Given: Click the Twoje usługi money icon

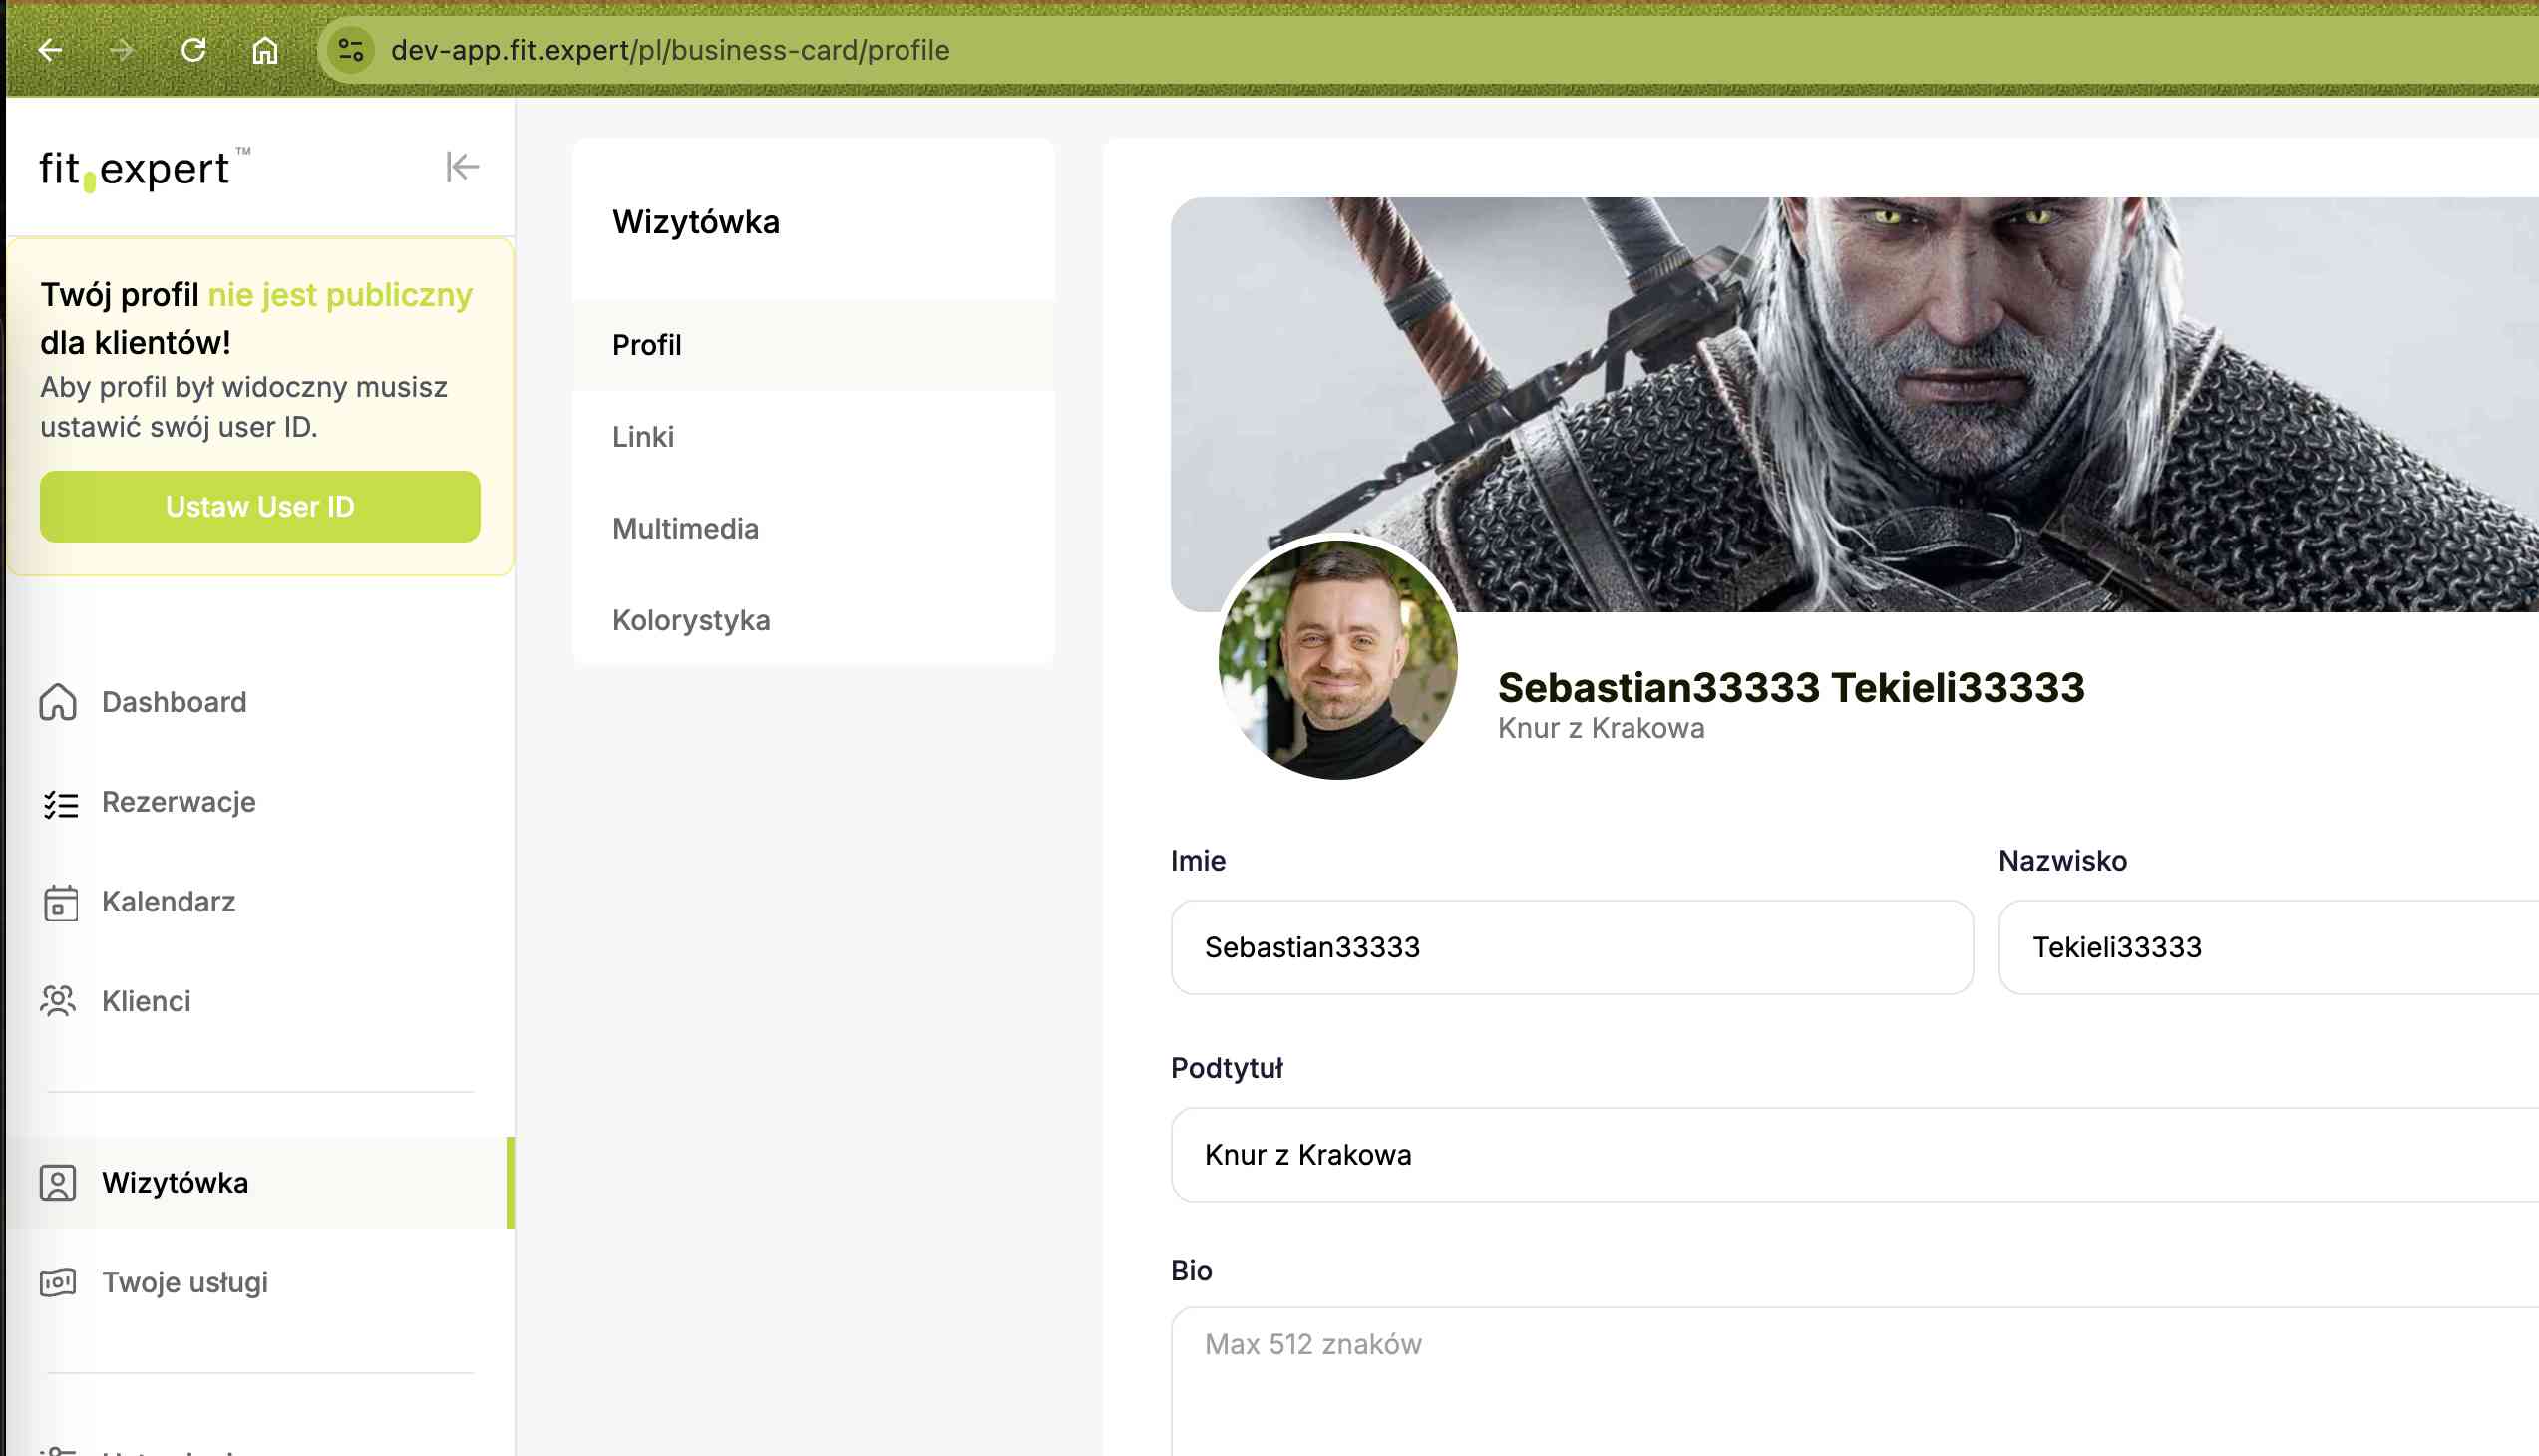Looking at the screenshot, I should pyautogui.click(x=58, y=1282).
